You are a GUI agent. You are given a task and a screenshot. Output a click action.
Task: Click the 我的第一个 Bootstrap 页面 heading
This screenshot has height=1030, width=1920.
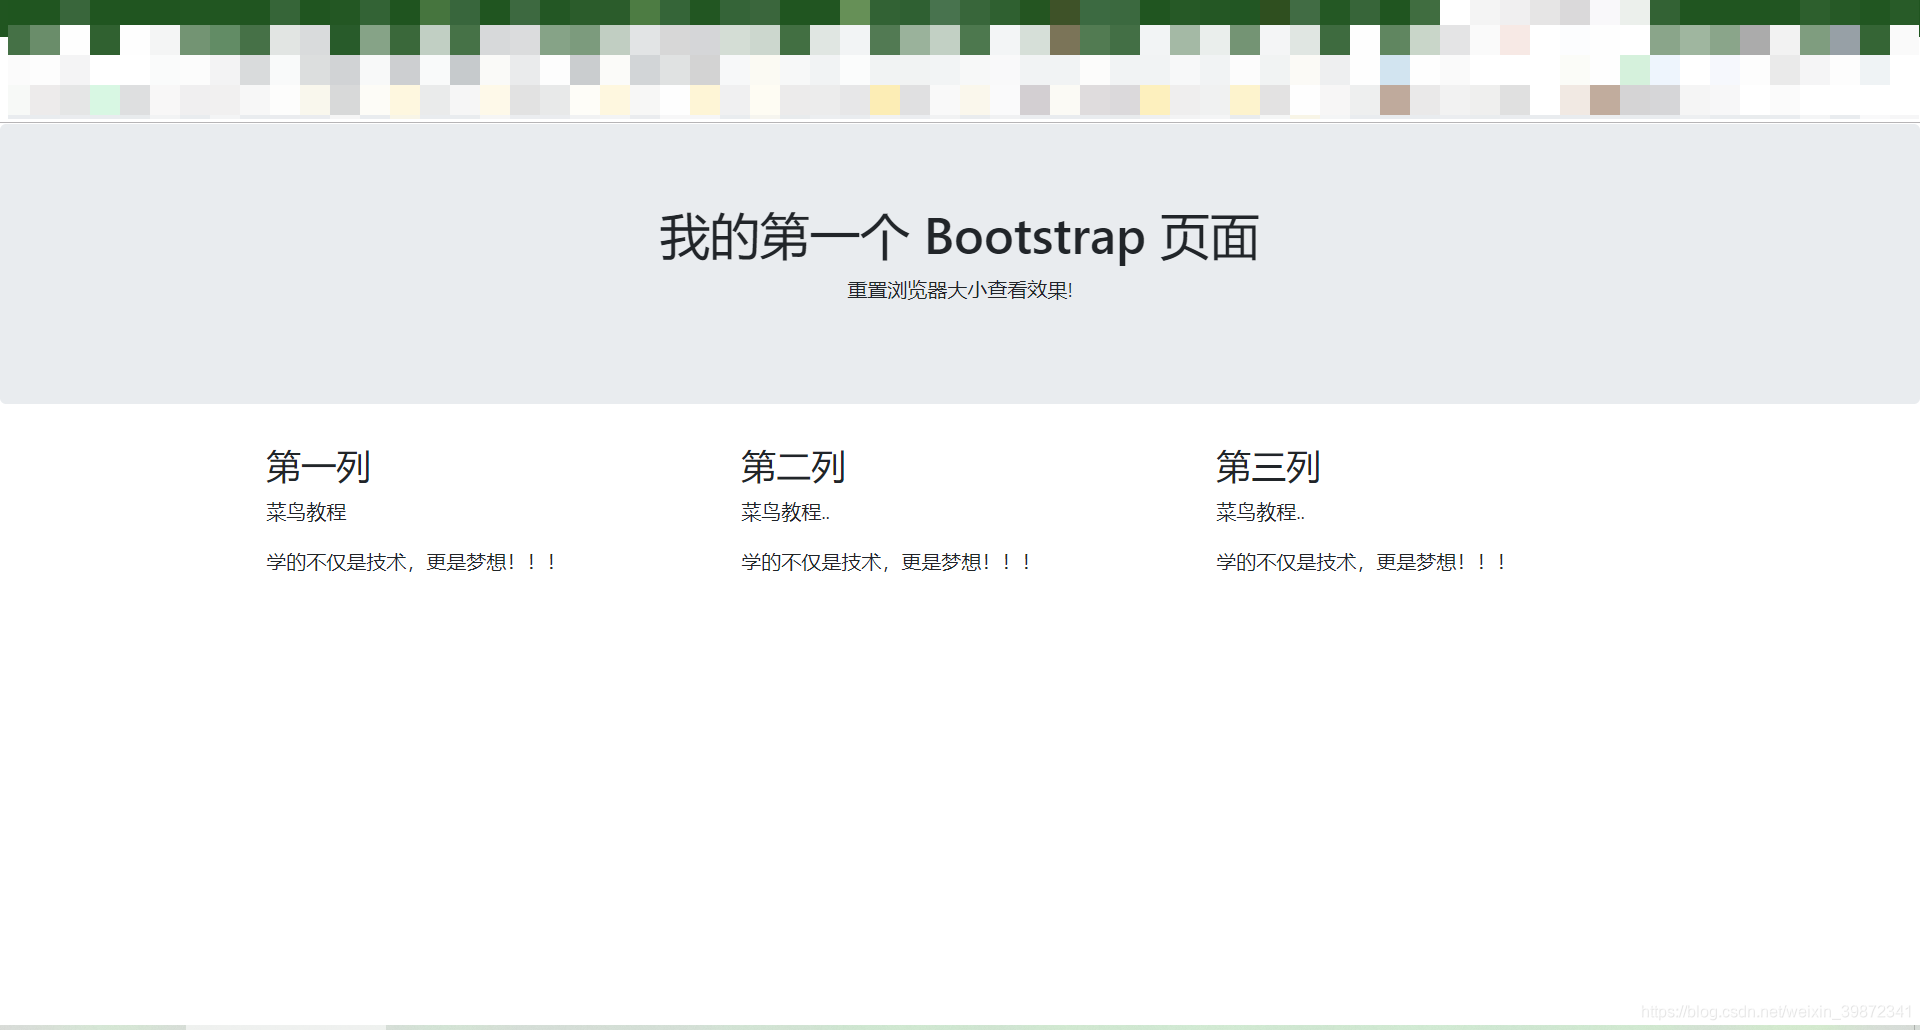point(958,238)
